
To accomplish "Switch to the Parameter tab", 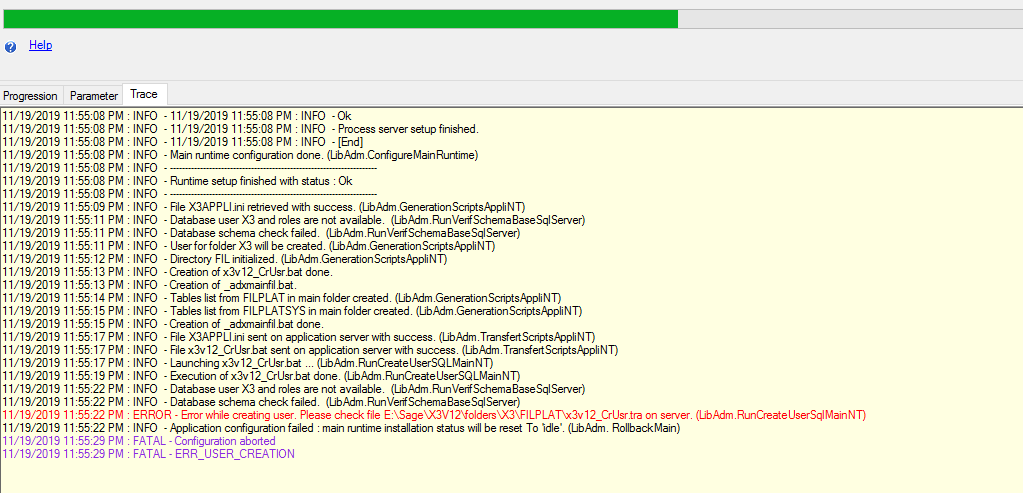I will [x=94, y=96].
